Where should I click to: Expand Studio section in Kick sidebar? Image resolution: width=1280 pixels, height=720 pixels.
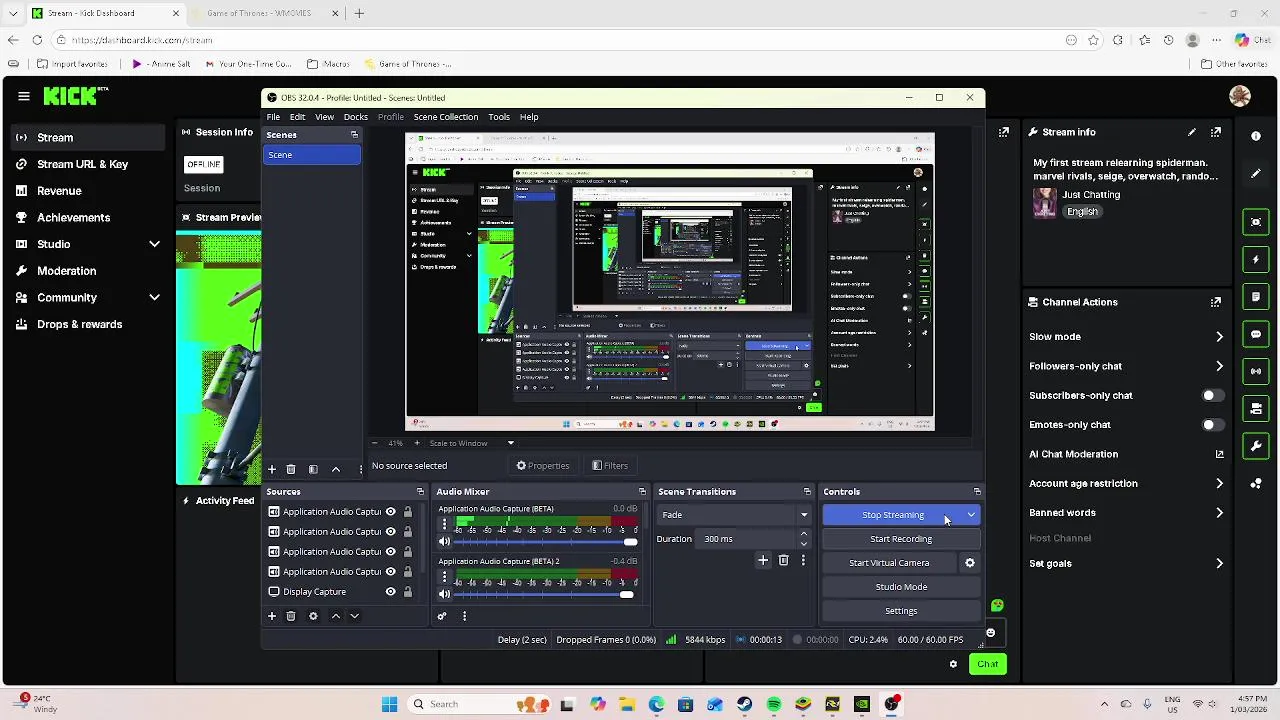point(154,244)
